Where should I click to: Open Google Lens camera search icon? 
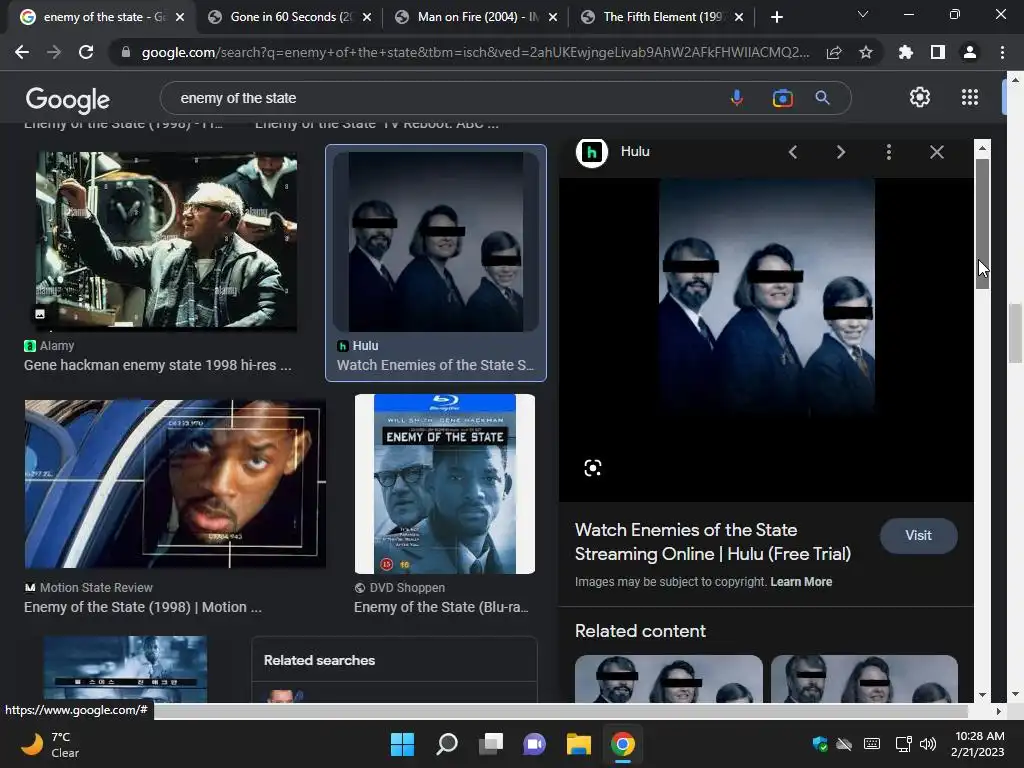[x=782, y=98]
